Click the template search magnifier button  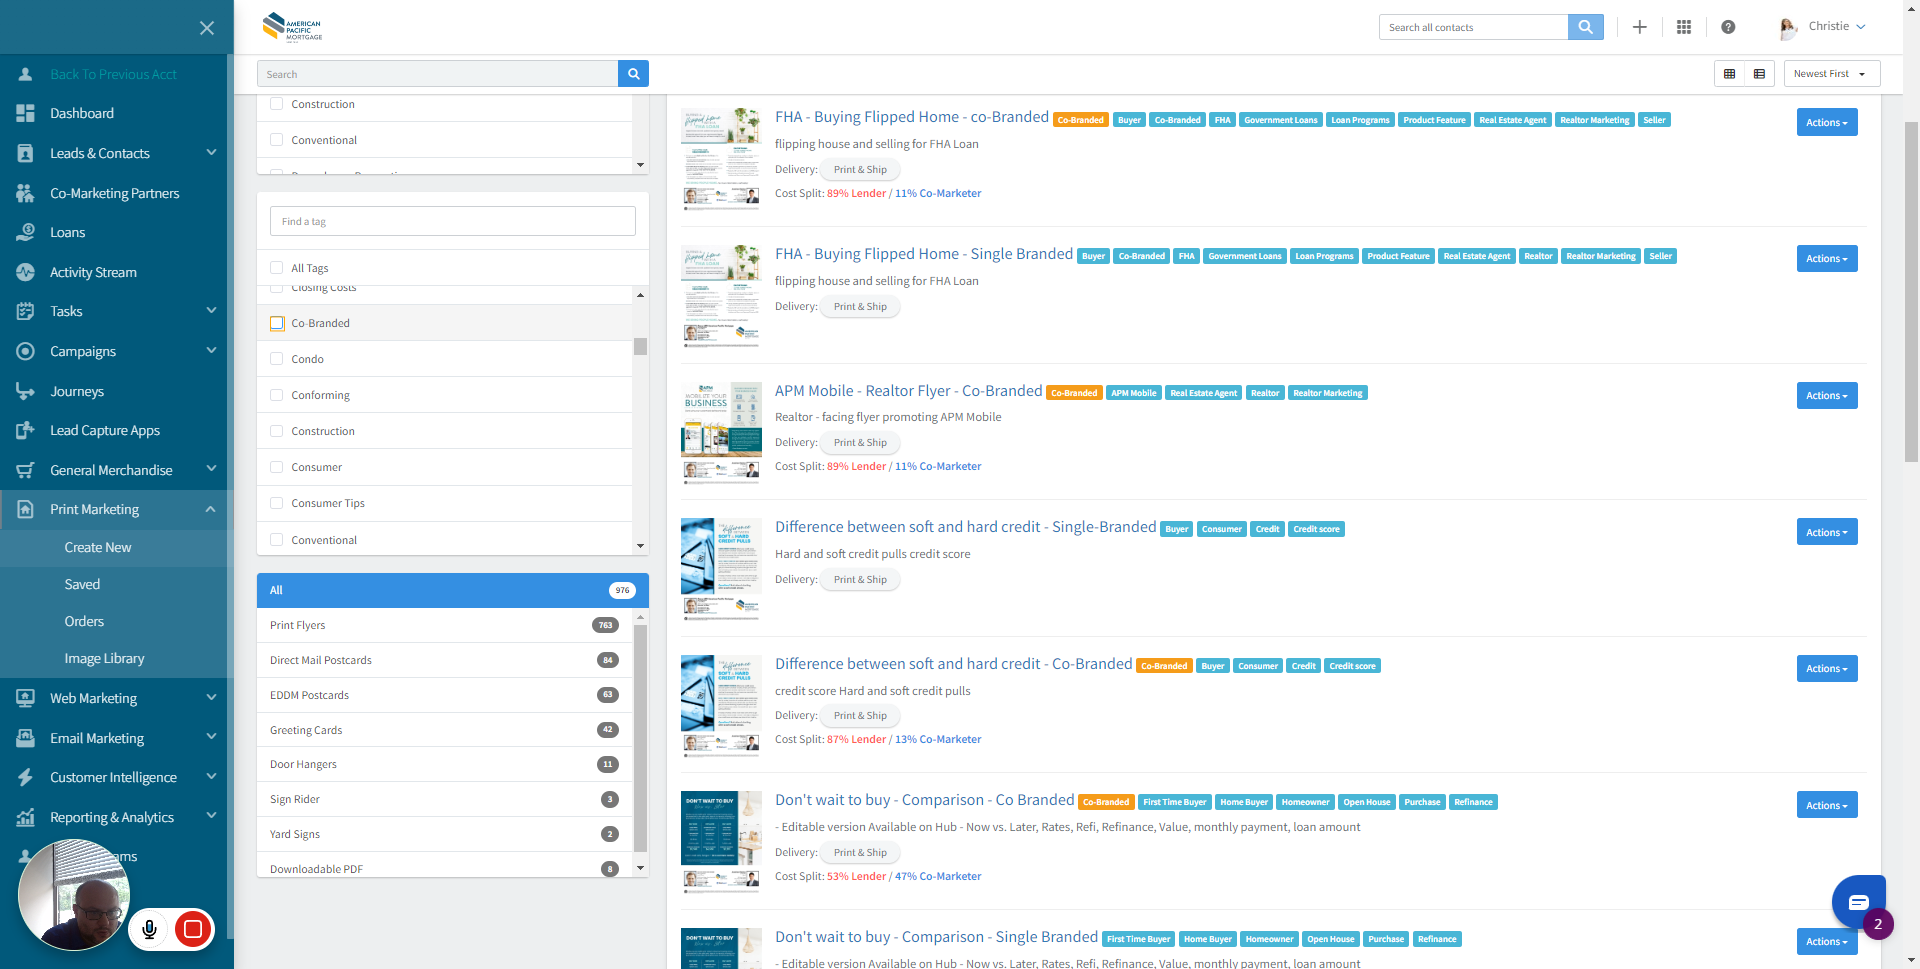click(633, 74)
